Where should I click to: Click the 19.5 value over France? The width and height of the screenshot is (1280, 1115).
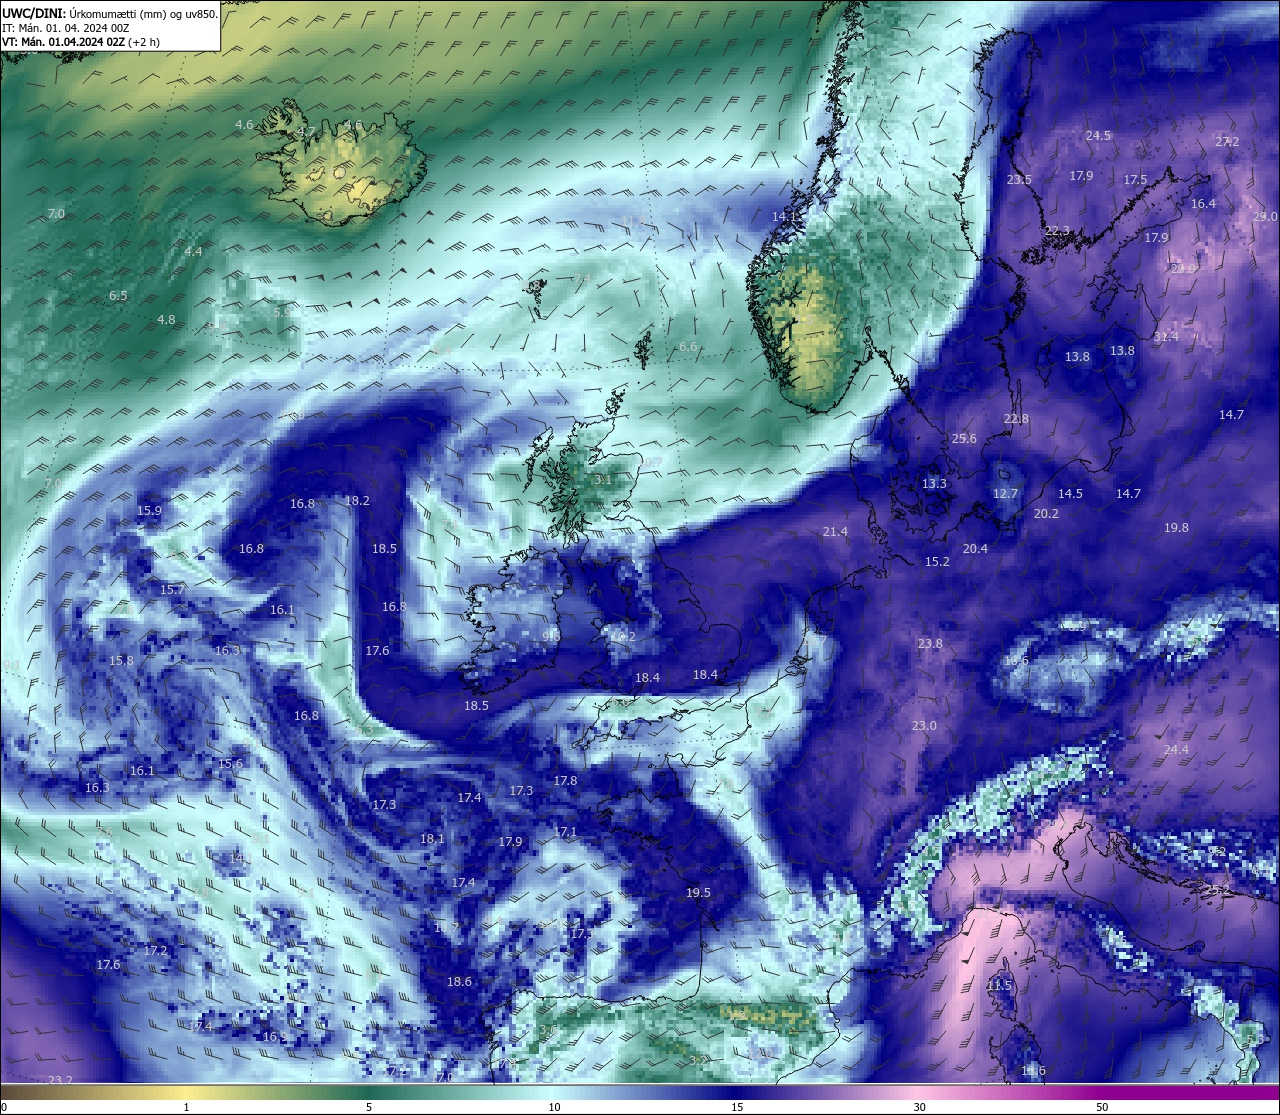pyautogui.click(x=698, y=892)
